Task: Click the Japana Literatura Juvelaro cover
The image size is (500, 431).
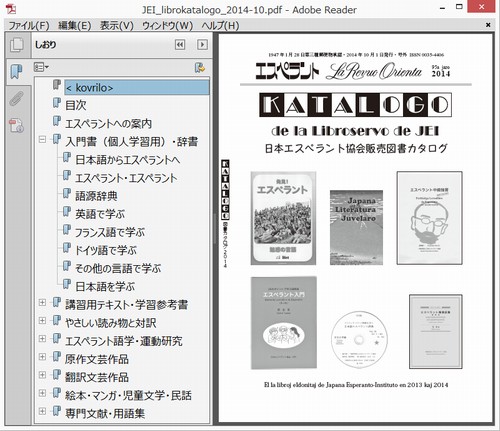Action: 356,228
